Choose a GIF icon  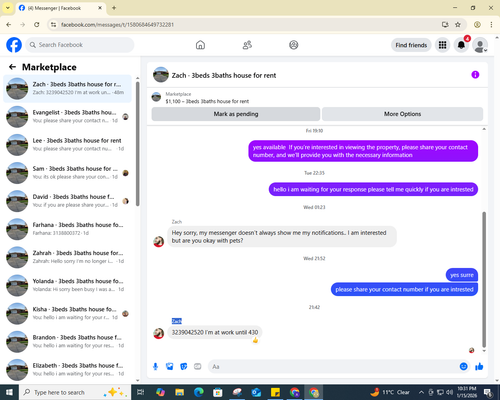click(198, 367)
